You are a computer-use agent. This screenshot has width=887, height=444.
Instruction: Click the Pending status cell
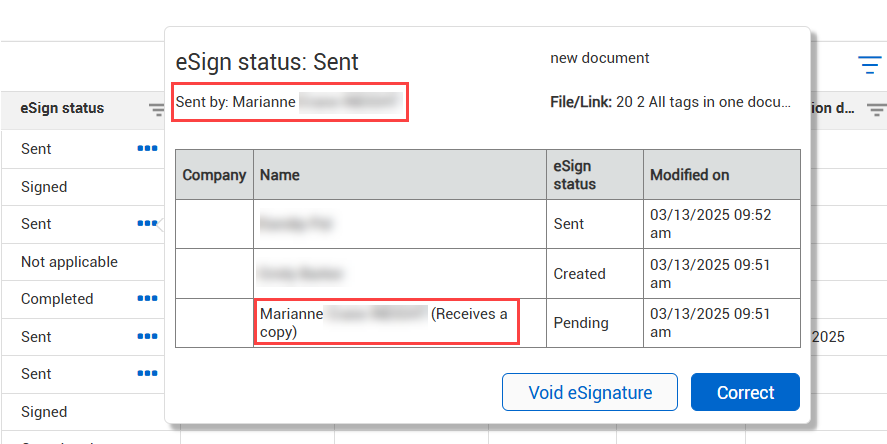595,323
